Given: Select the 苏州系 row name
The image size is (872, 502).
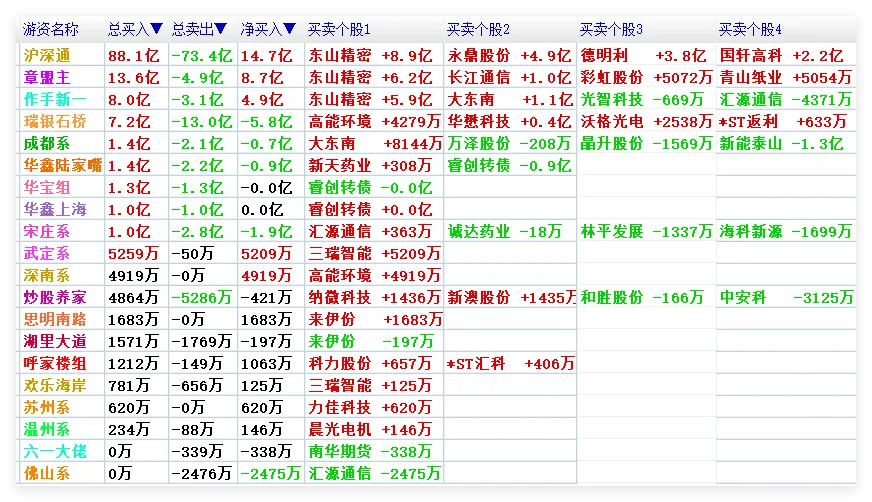Looking at the screenshot, I should 47,407.
